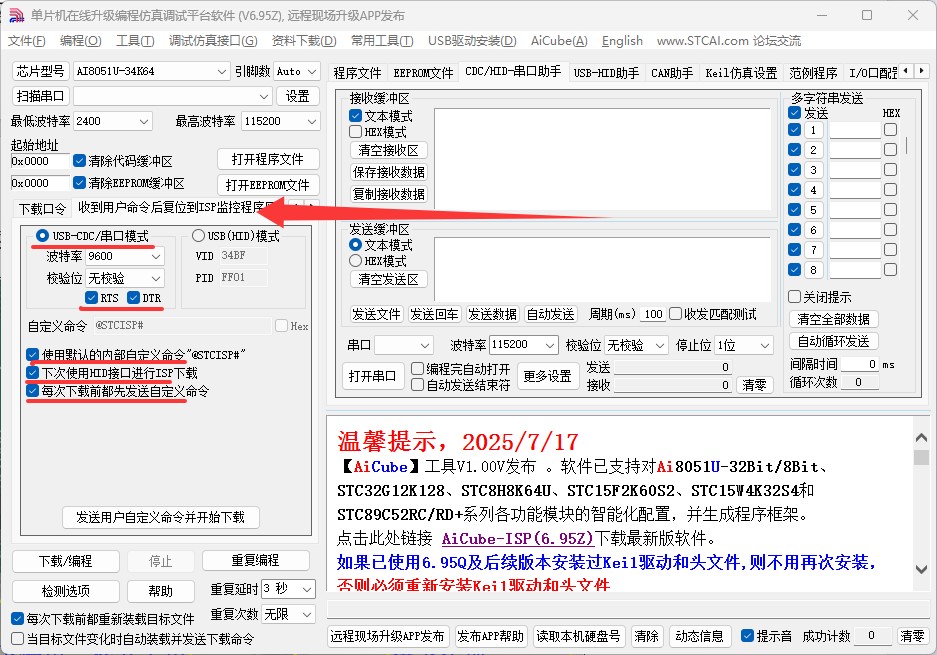The width and height of the screenshot is (937, 655).
Task: Choose the USB(HID)模式 radio option
Action: tap(198, 236)
